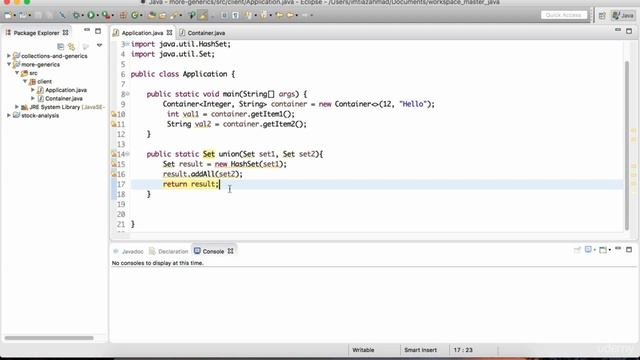
Task: Expand the stock-analysis project
Action: tap(9, 116)
